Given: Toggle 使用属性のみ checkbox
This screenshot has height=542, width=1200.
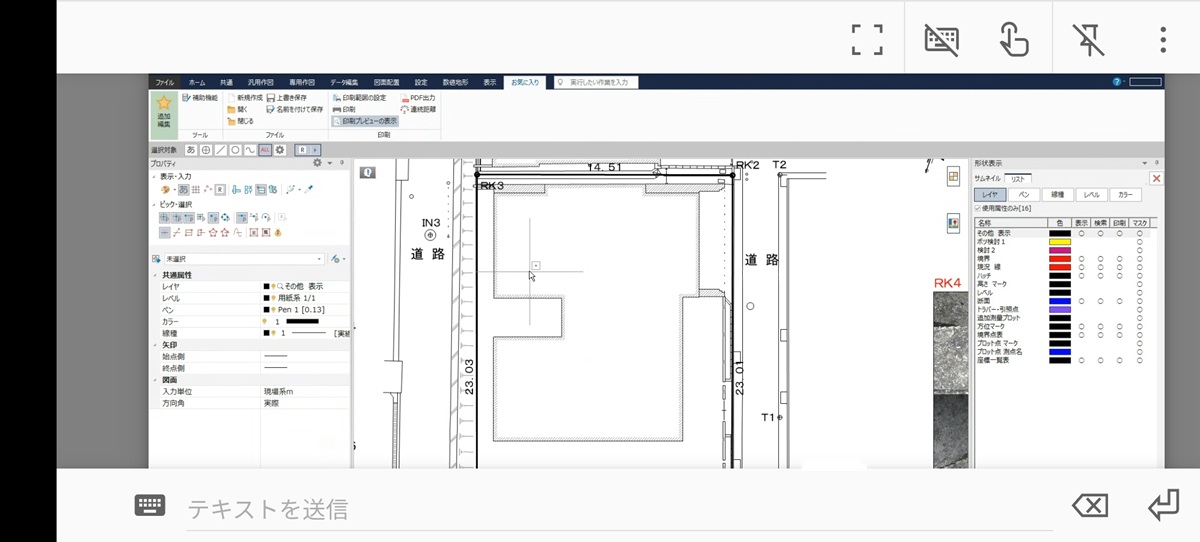Looking at the screenshot, I should coord(978,208).
